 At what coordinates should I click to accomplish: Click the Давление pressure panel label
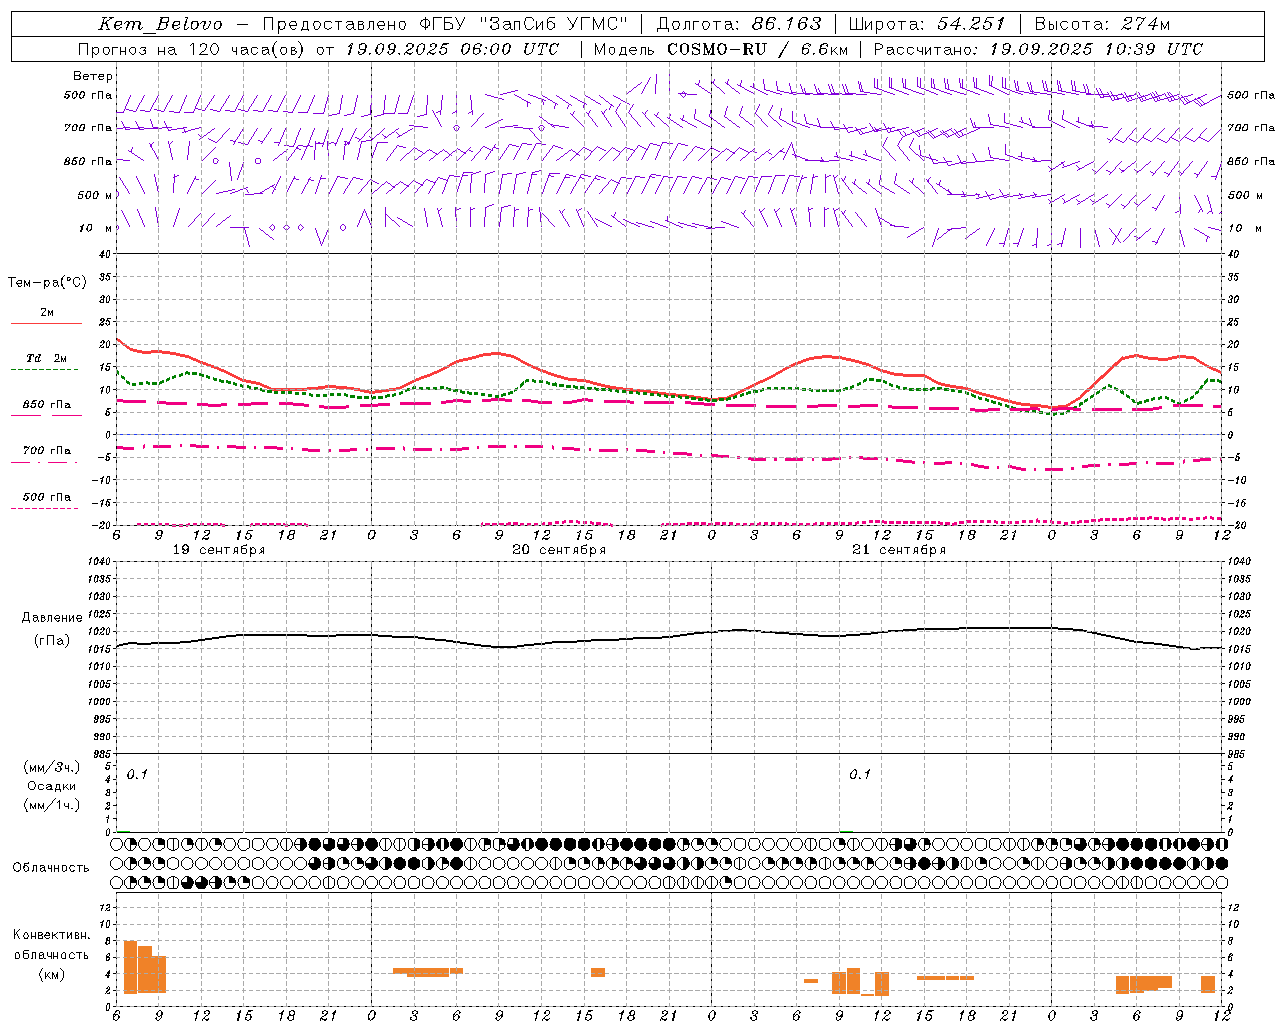pyautogui.click(x=52, y=618)
